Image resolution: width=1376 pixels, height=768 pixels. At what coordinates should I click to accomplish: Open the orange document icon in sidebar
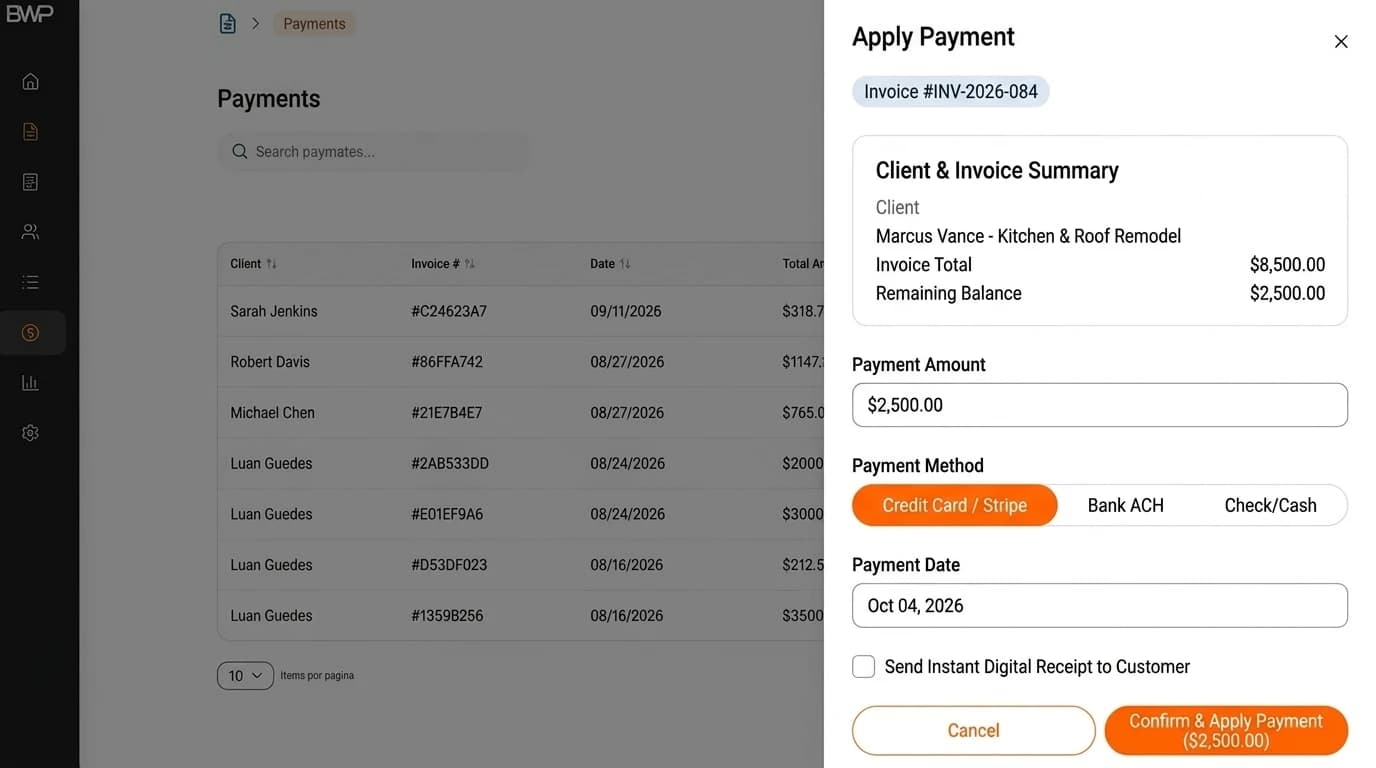[x=30, y=131]
